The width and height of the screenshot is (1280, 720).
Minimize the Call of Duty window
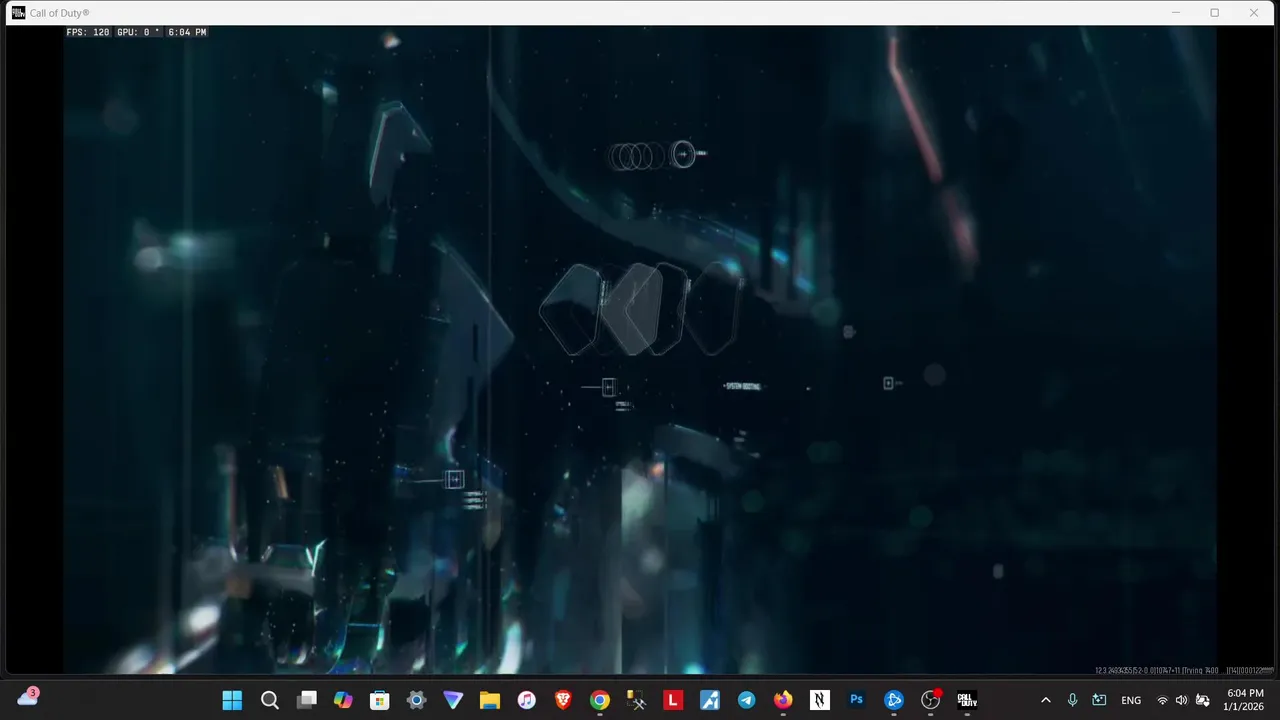[1175, 13]
